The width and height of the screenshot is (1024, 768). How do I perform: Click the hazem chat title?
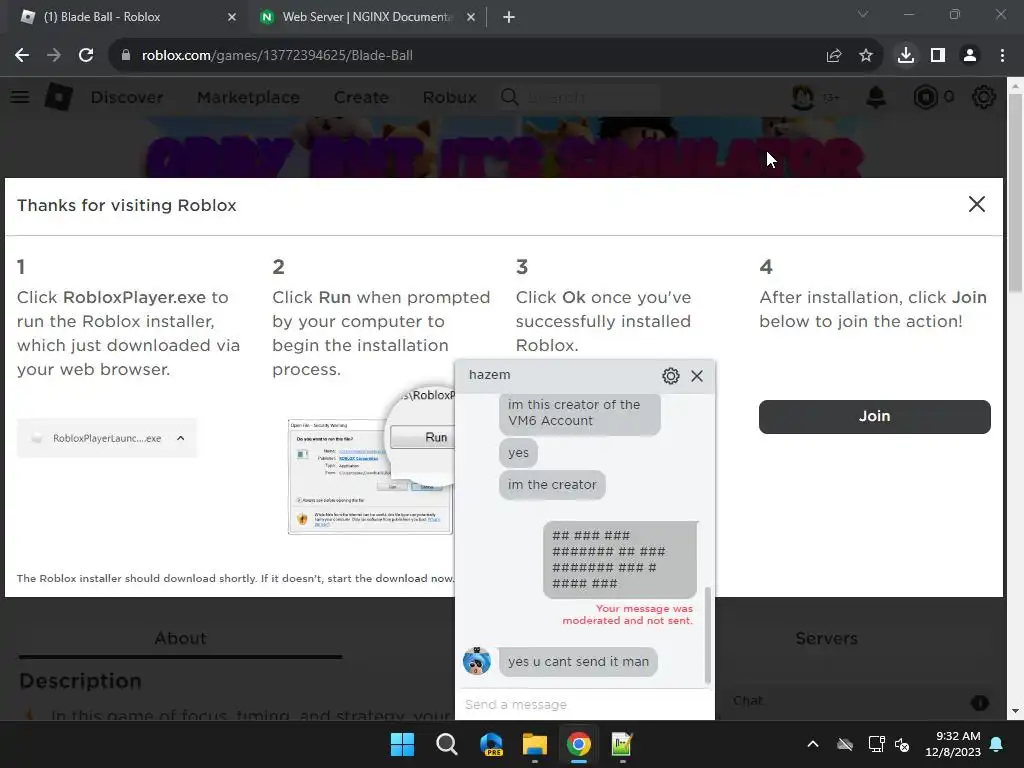(490, 375)
